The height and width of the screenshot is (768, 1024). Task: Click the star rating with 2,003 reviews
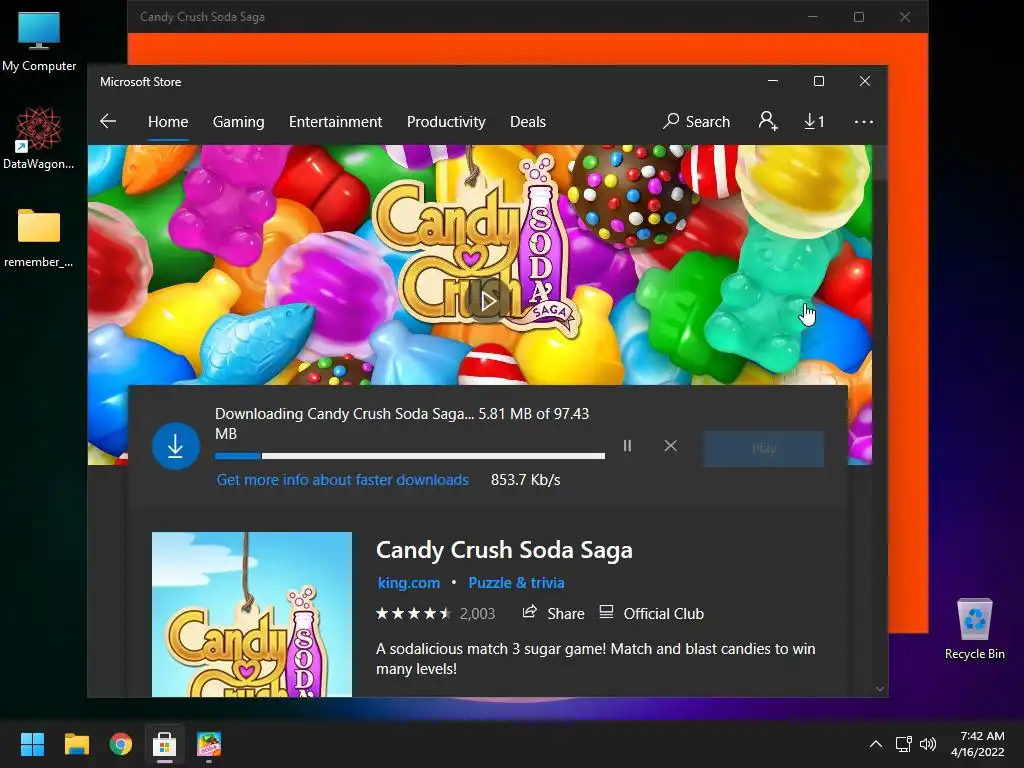(x=435, y=613)
